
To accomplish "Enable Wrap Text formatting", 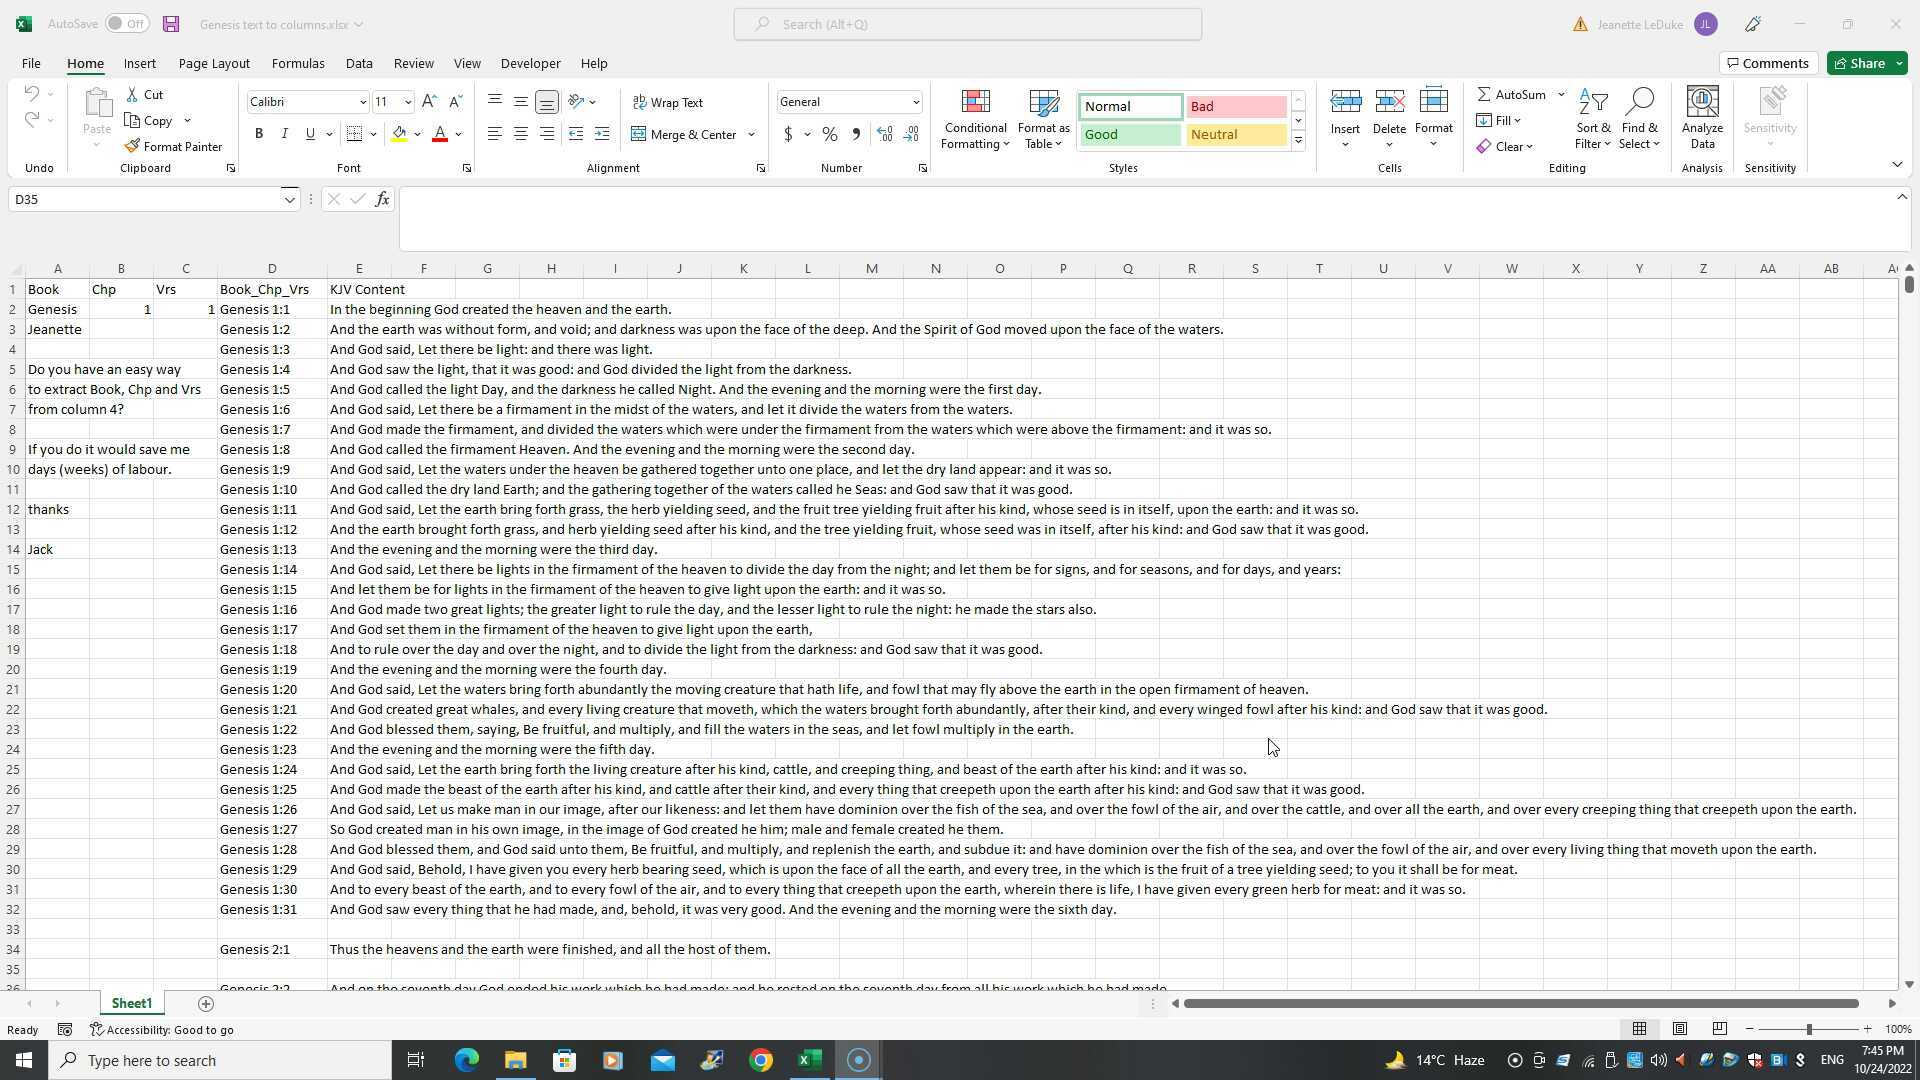I will point(668,101).
